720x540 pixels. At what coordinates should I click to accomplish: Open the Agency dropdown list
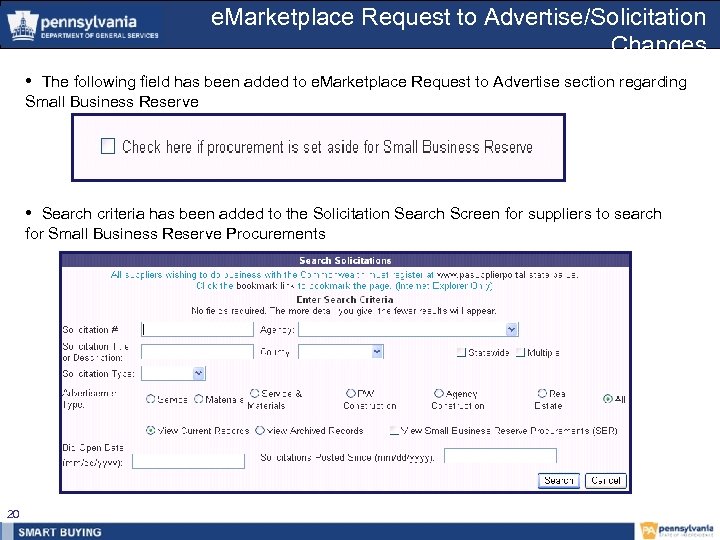click(x=512, y=329)
